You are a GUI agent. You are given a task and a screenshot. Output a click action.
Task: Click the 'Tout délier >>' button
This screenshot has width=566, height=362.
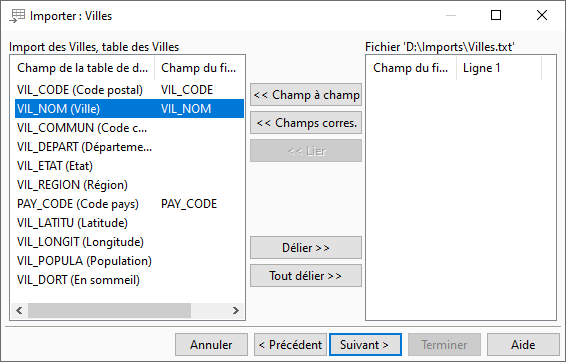[x=306, y=276]
